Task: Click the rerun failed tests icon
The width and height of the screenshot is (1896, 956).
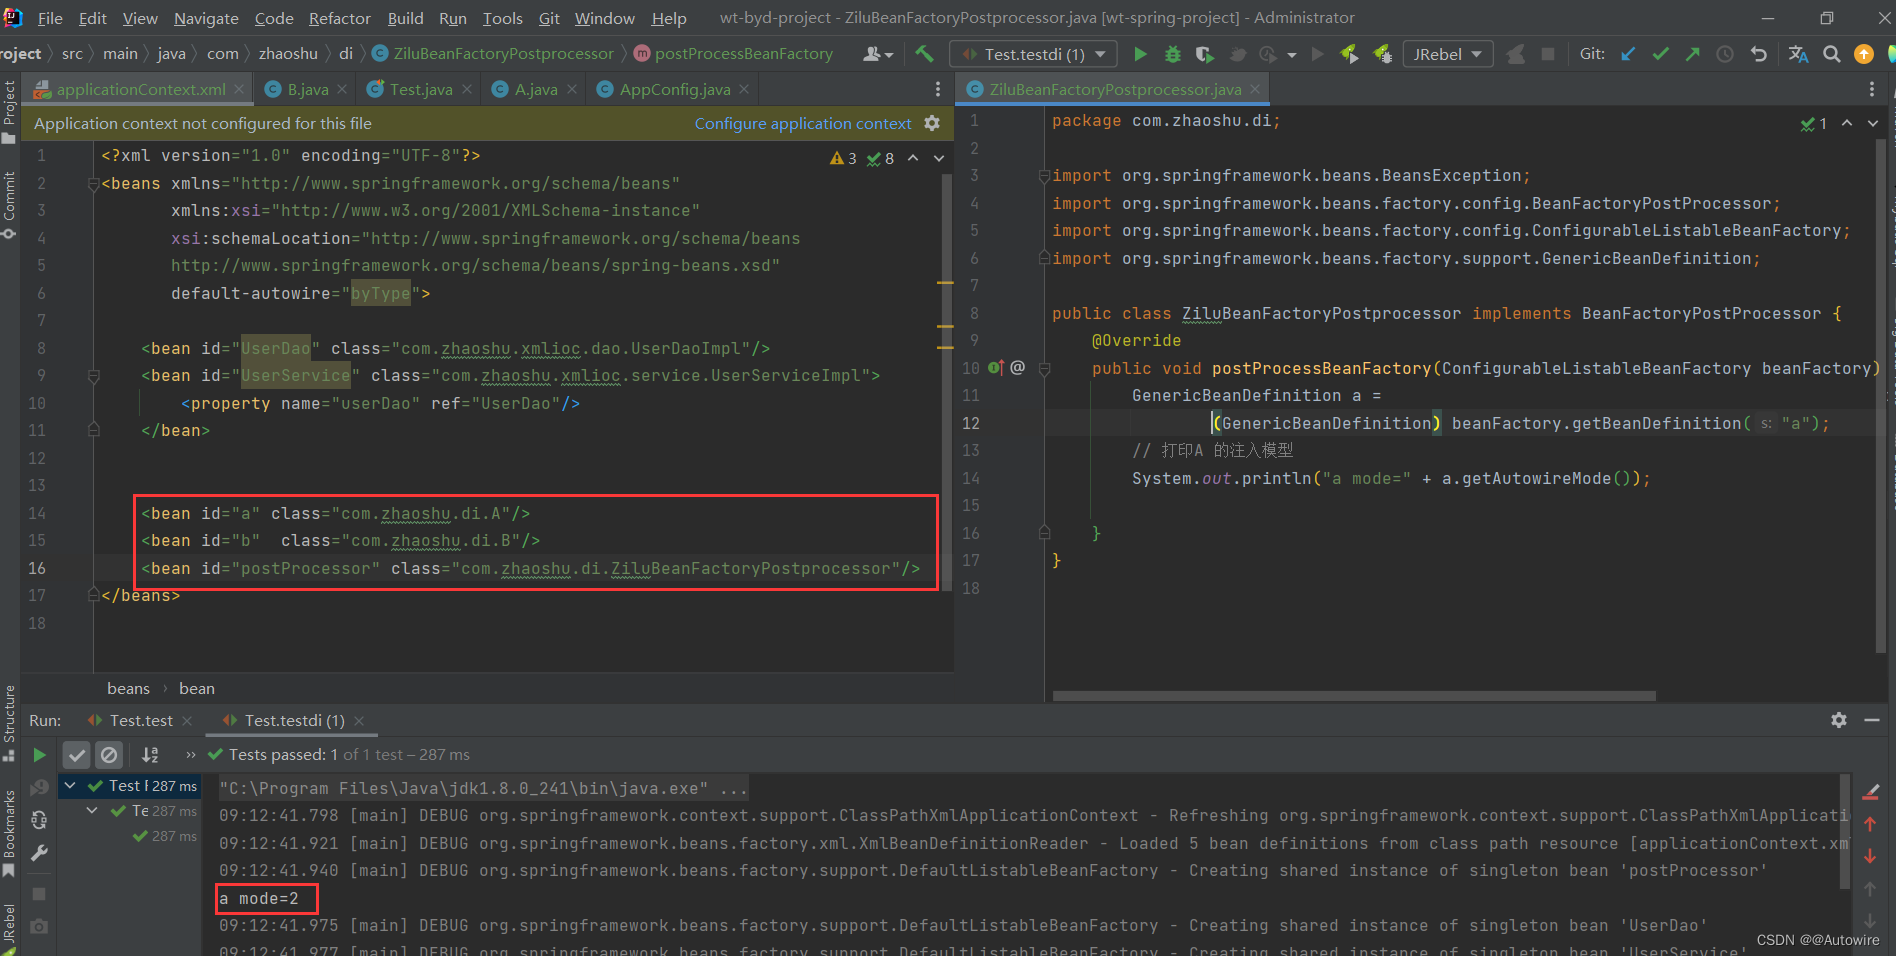Action: (x=39, y=788)
